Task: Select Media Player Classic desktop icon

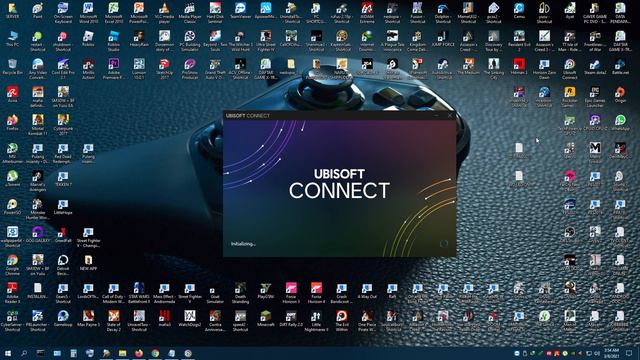Action: click(x=189, y=12)
